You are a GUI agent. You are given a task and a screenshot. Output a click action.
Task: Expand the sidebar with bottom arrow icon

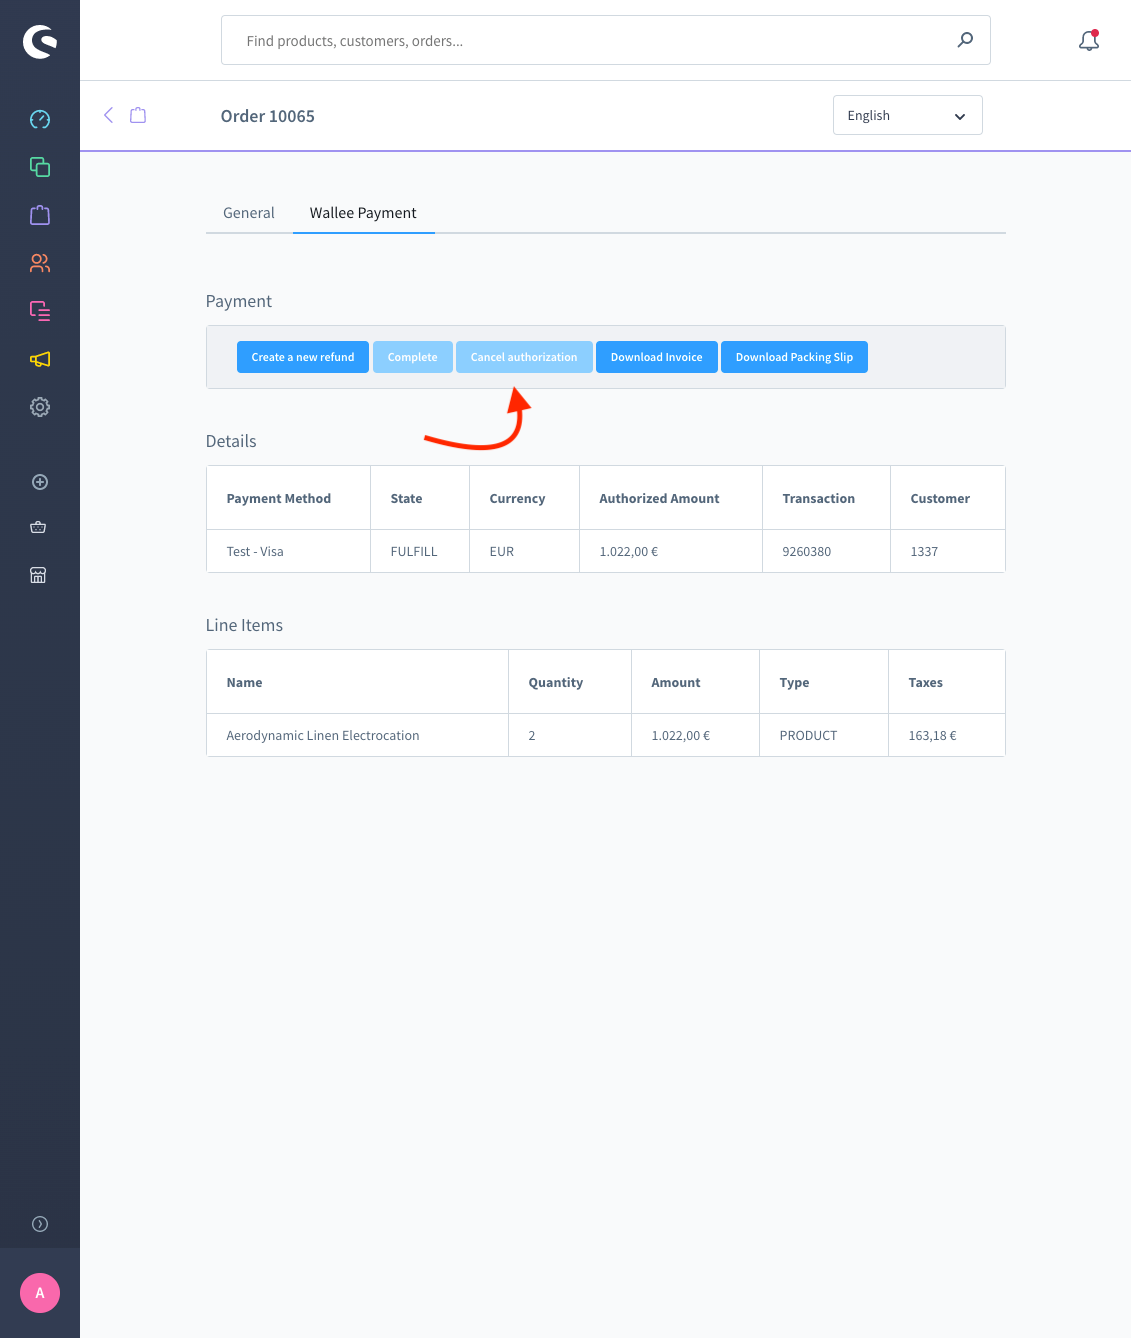pyautogui.click(x=40, y=1224)
